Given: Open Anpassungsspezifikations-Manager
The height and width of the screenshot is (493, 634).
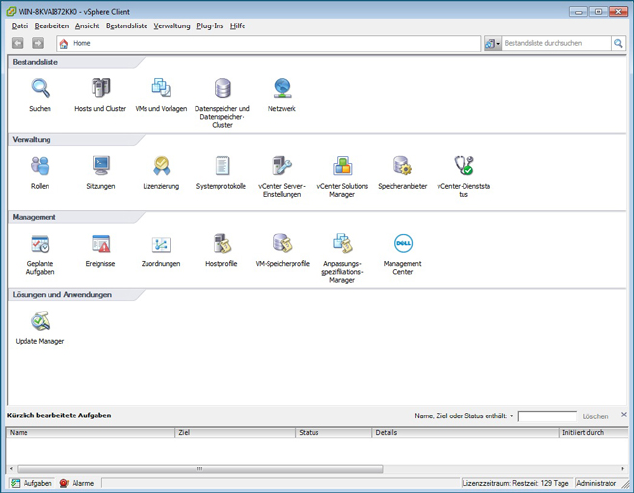Looking at the screenshot, I should [342, 243].
